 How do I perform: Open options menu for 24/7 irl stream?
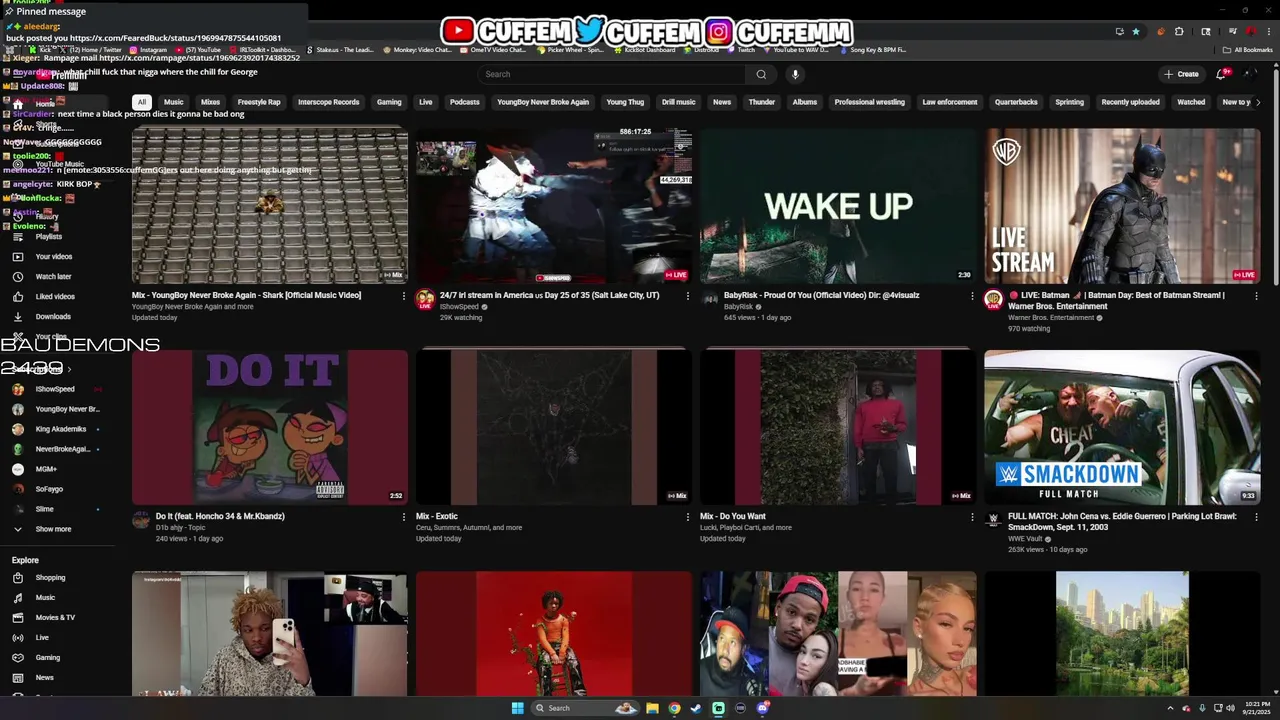(x=688, y=296)
